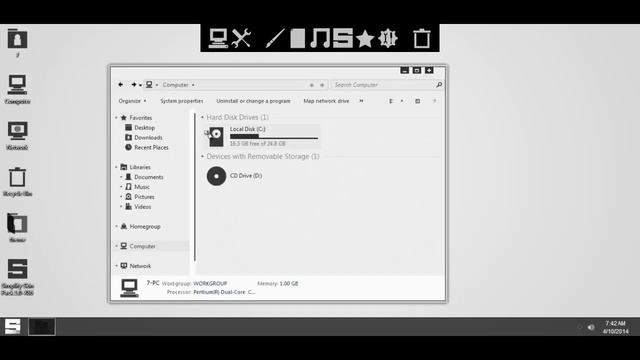Open Downloads under Favorites

[x=144, y=138]
